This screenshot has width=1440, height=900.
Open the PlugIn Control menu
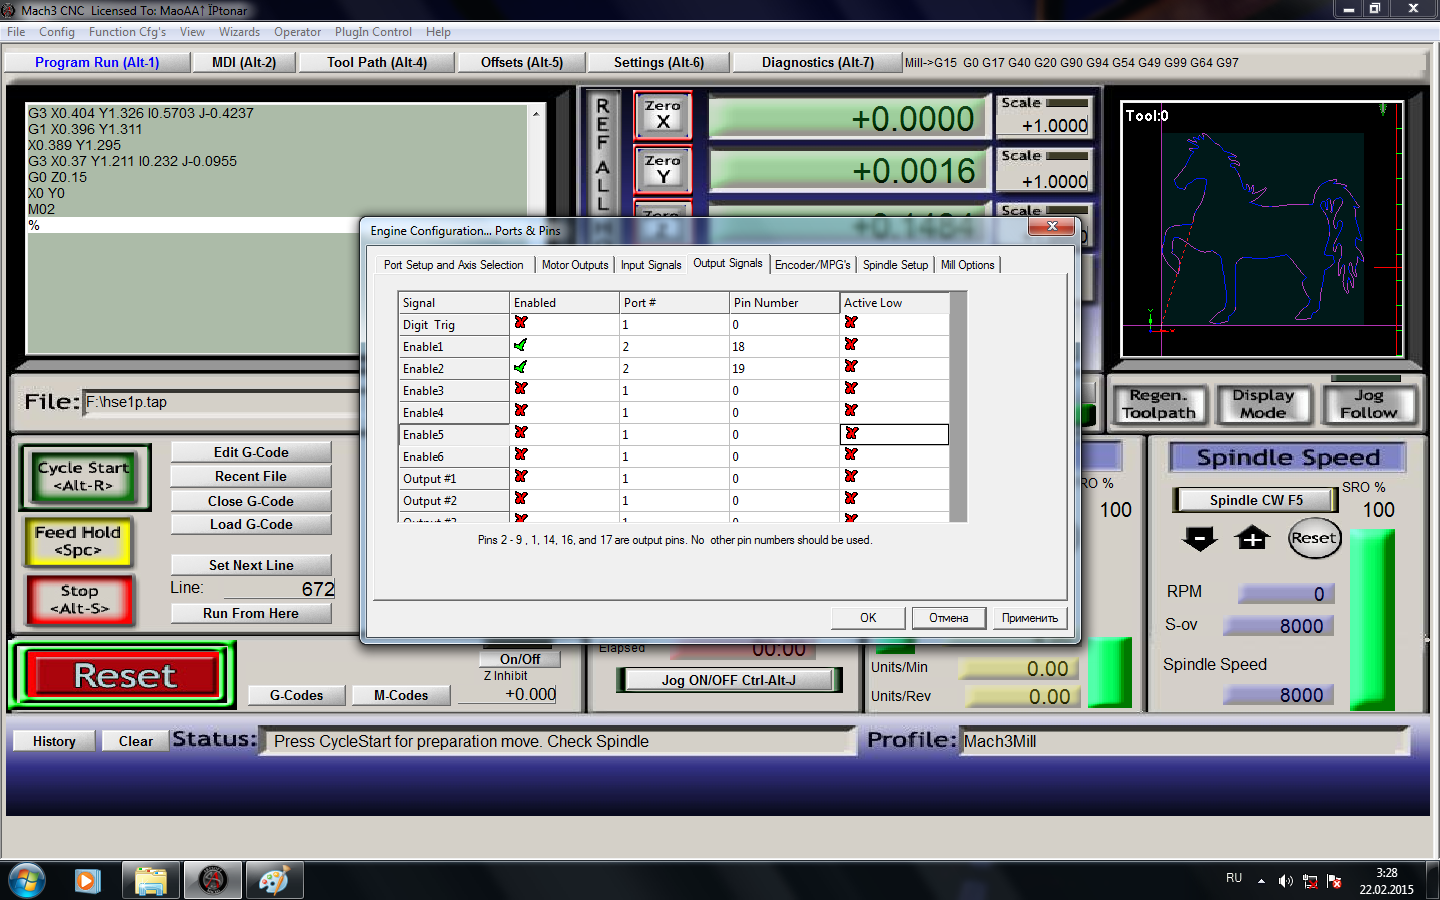(x=373, y=32)
